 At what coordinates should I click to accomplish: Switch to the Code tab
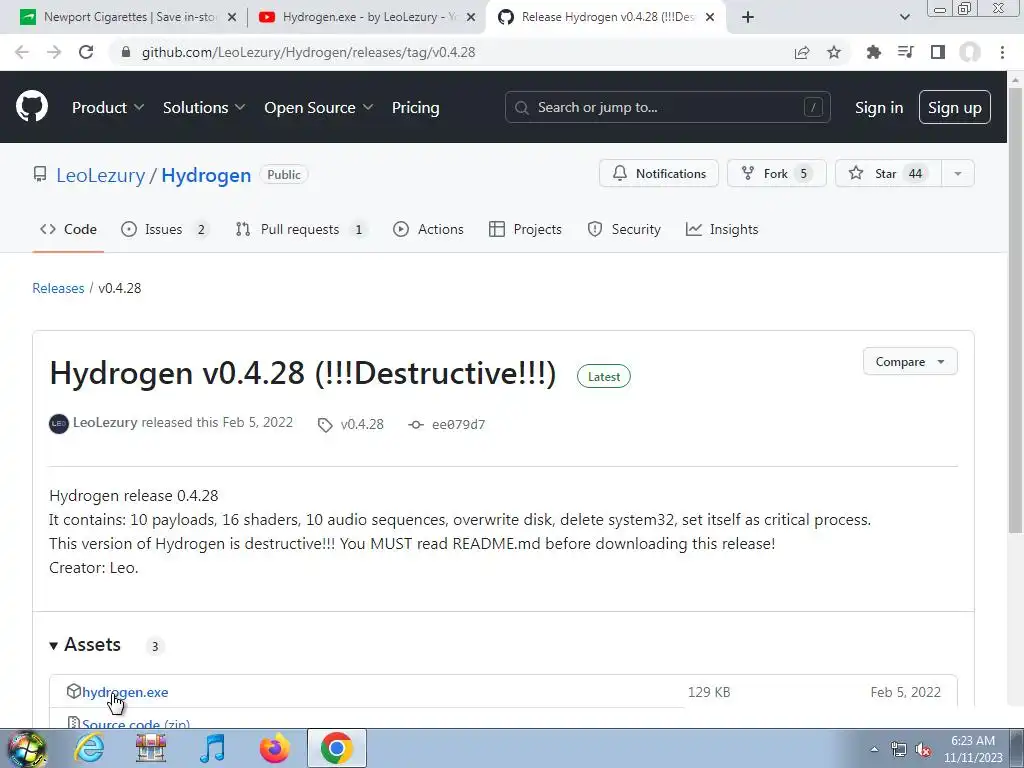pos(69,229)
